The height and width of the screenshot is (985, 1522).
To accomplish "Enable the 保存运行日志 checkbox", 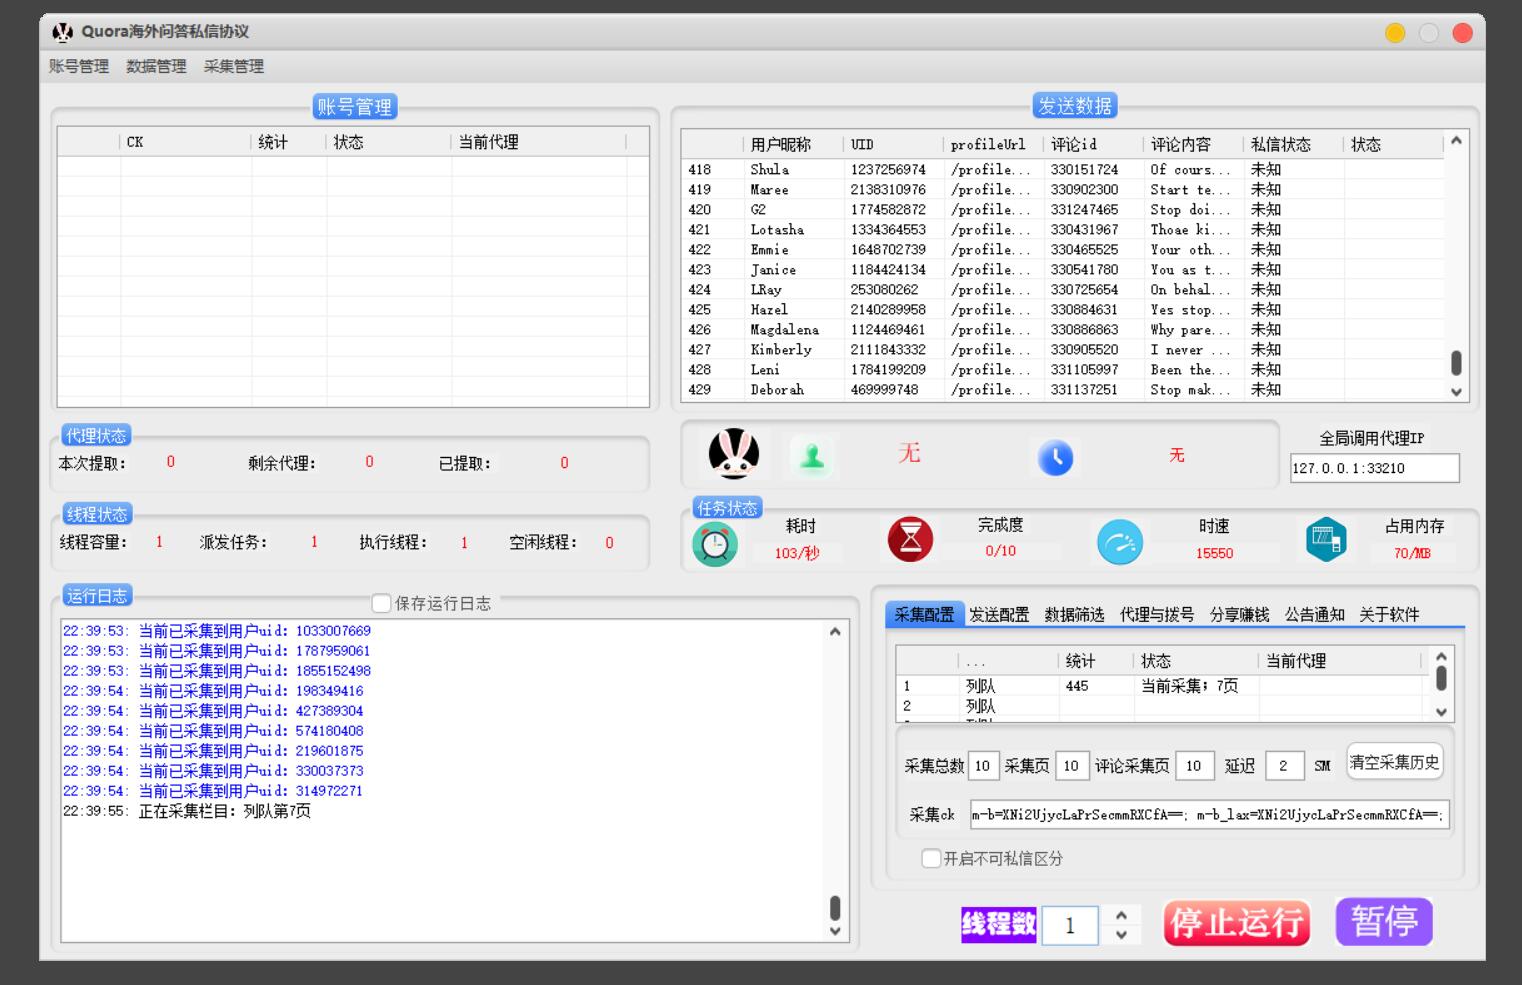I will [381, 603].
